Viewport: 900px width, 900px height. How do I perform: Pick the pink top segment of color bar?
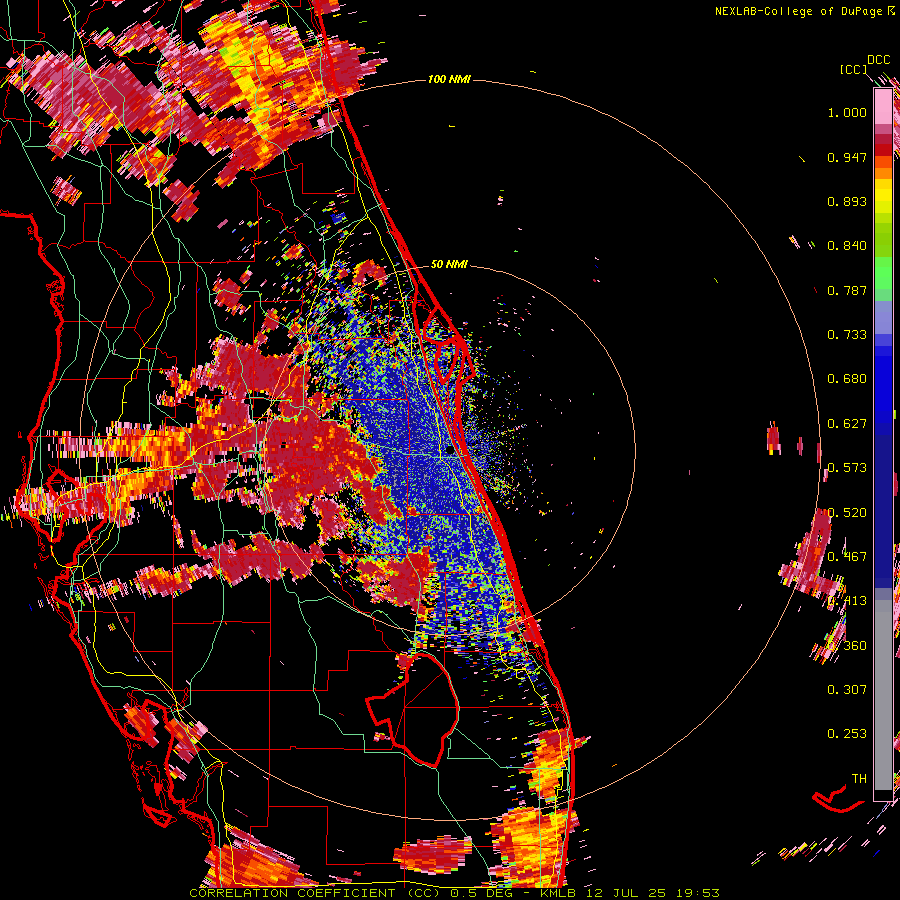(x=883, y=106)
